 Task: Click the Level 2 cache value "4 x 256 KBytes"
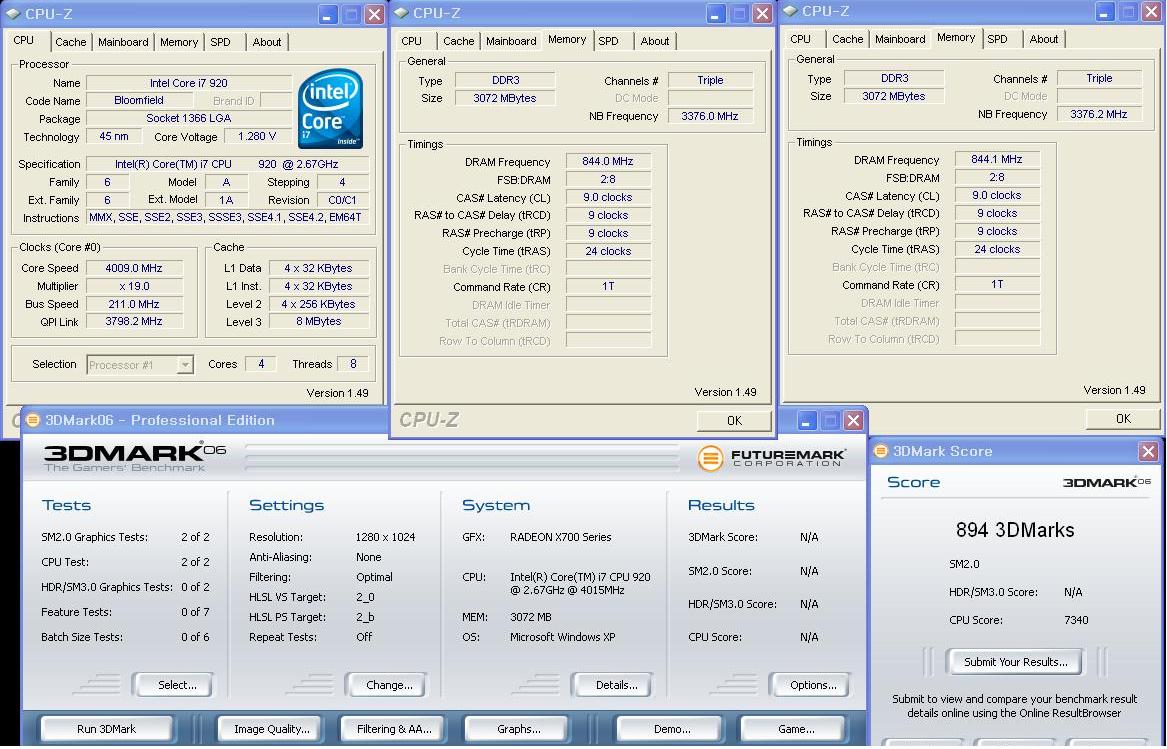tap(319, 304)
